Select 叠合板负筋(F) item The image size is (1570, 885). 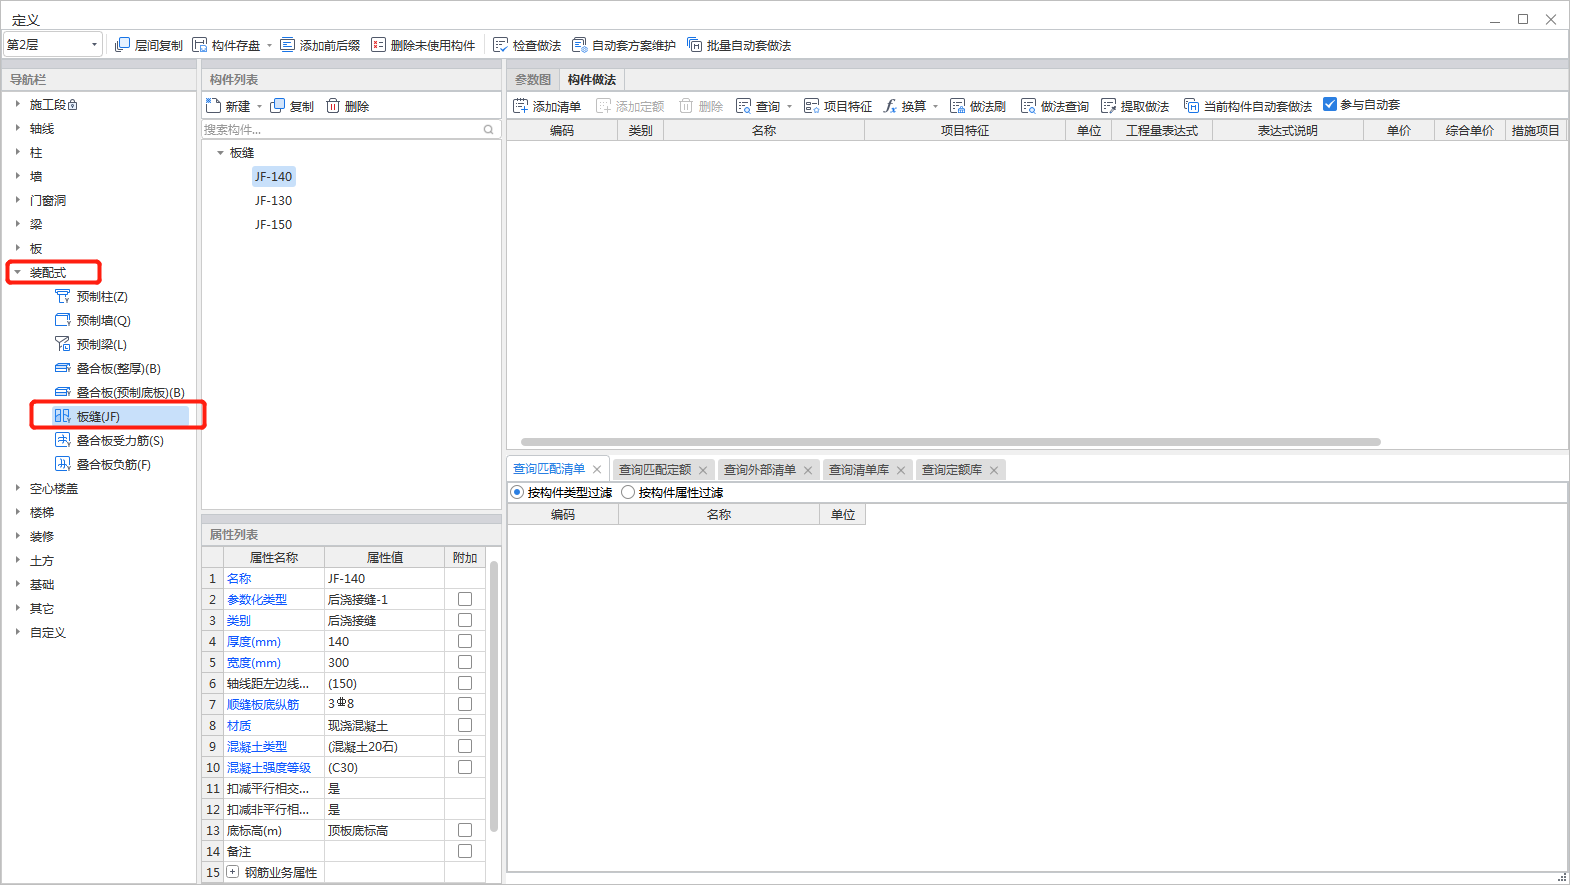113,465
